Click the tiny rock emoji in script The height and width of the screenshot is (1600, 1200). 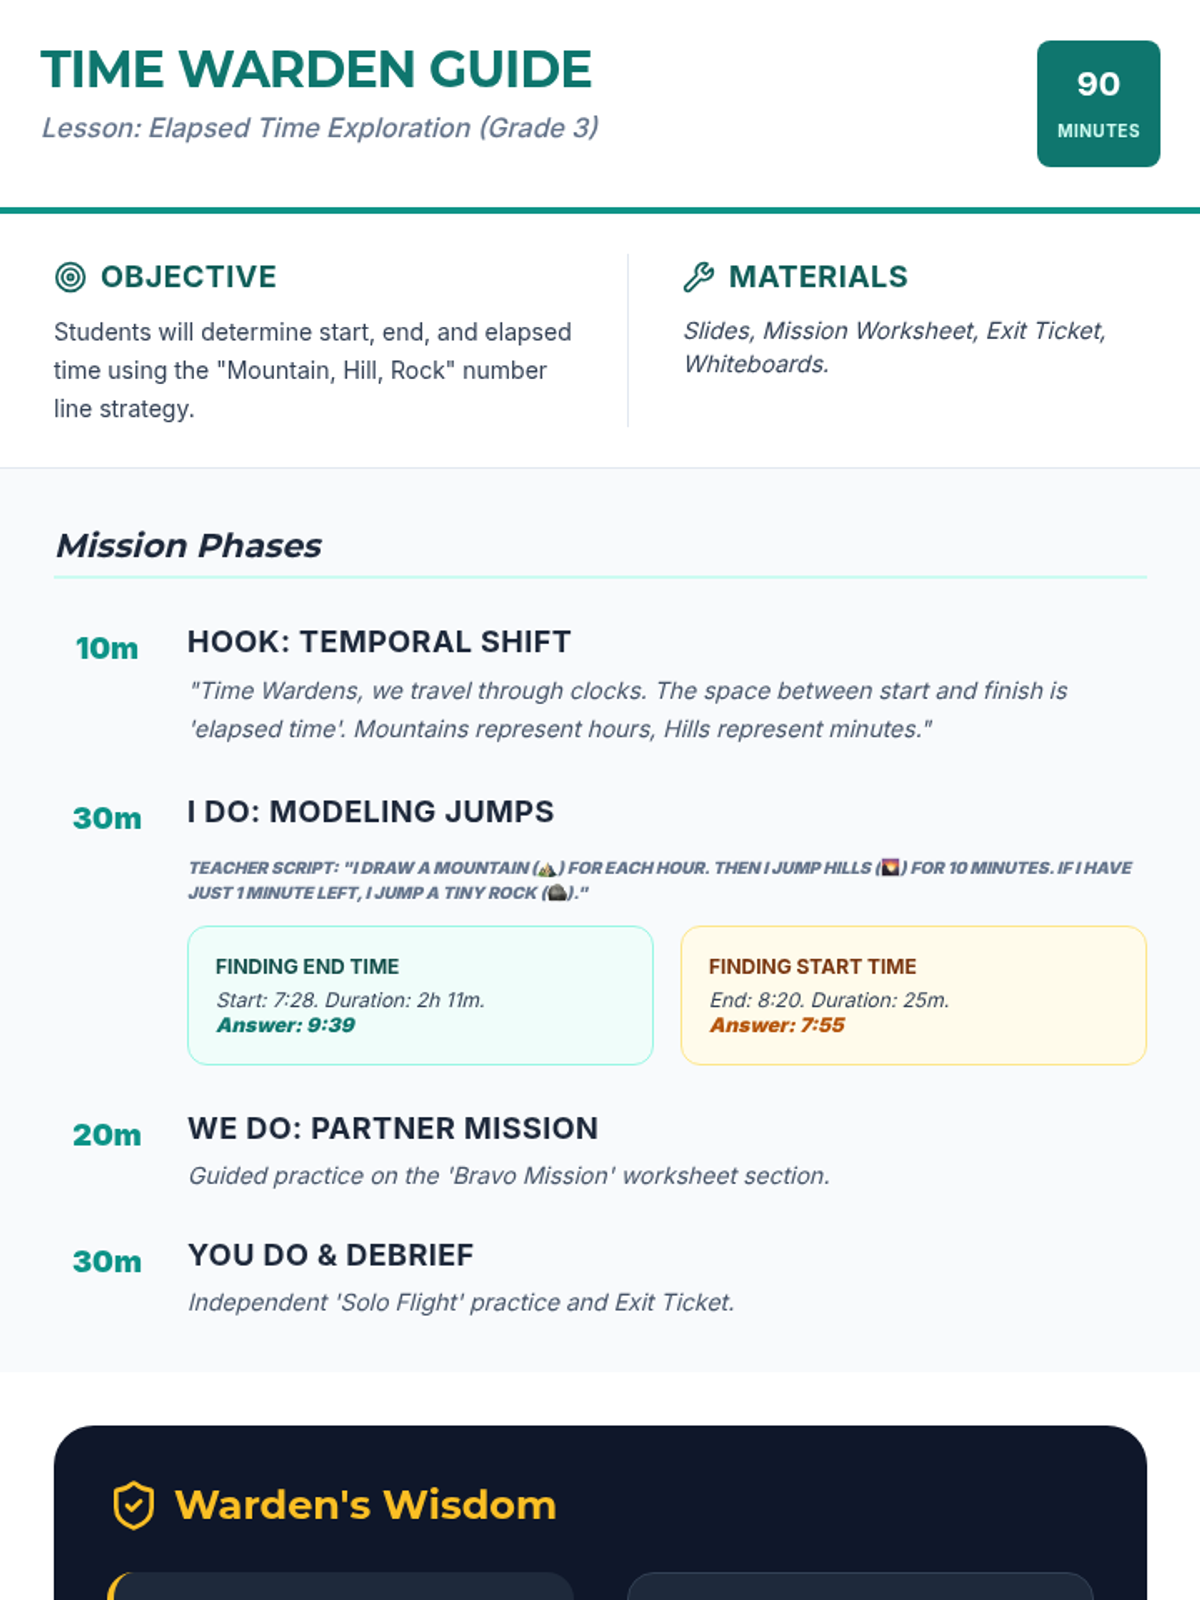pos(557,893)
